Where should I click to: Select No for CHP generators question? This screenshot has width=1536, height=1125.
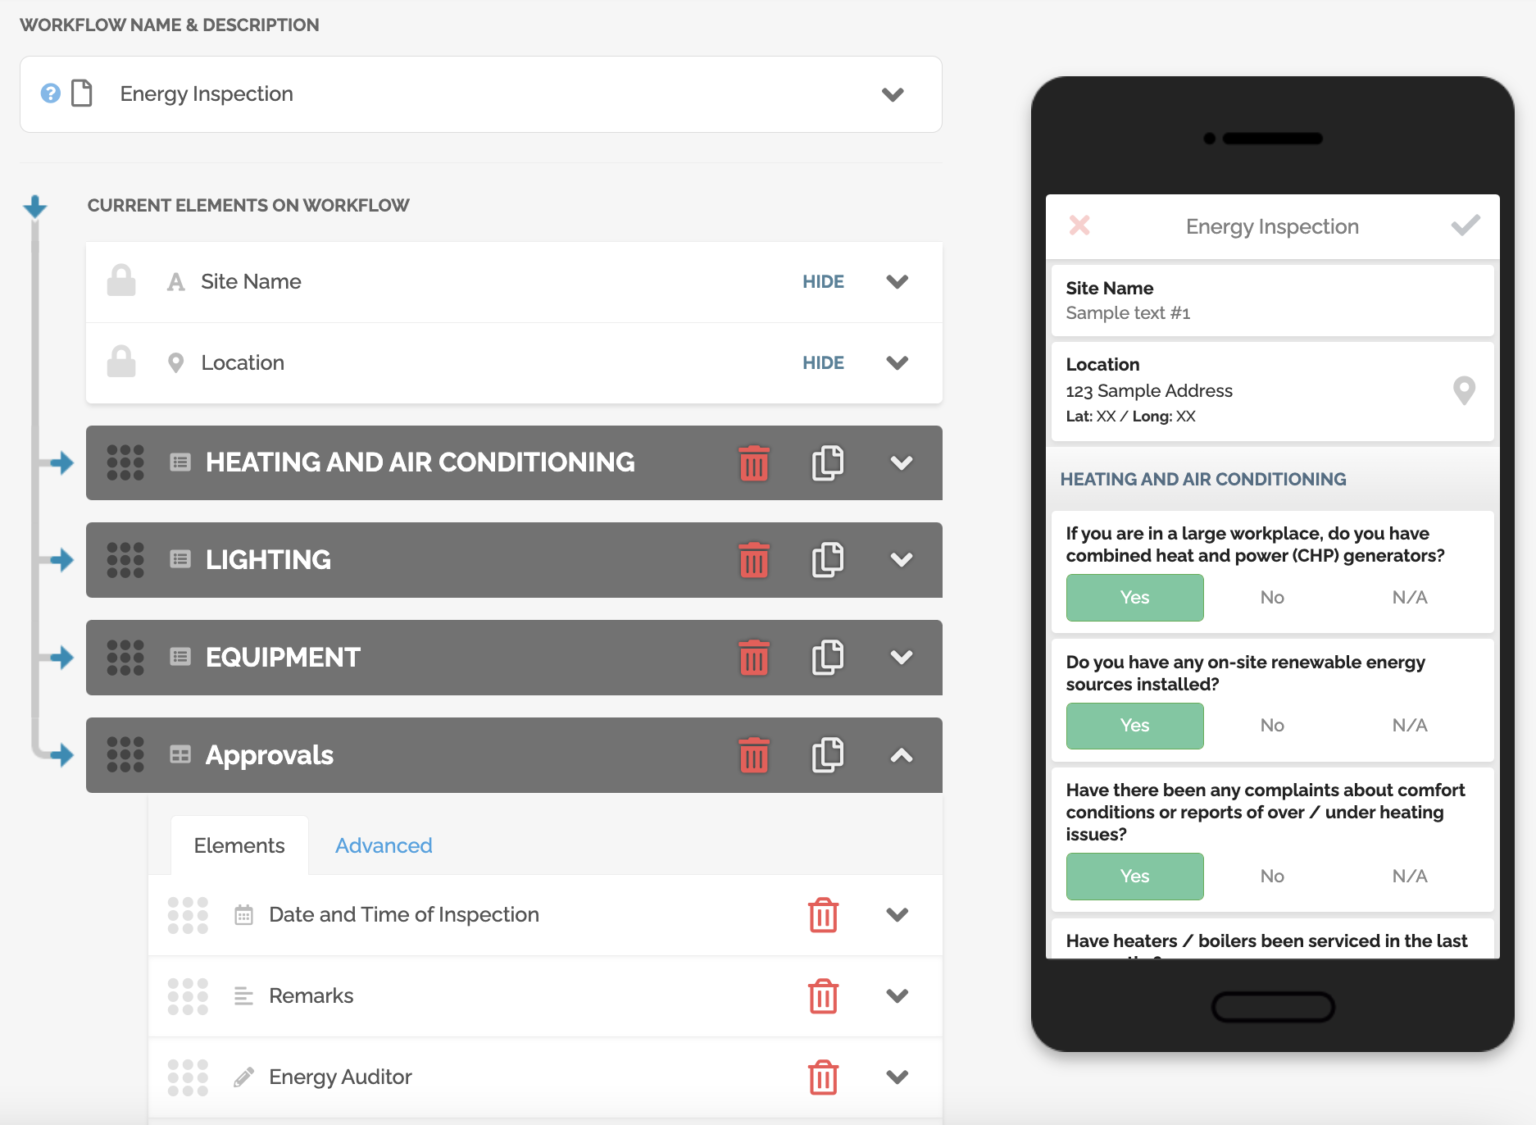point(1272,598)
